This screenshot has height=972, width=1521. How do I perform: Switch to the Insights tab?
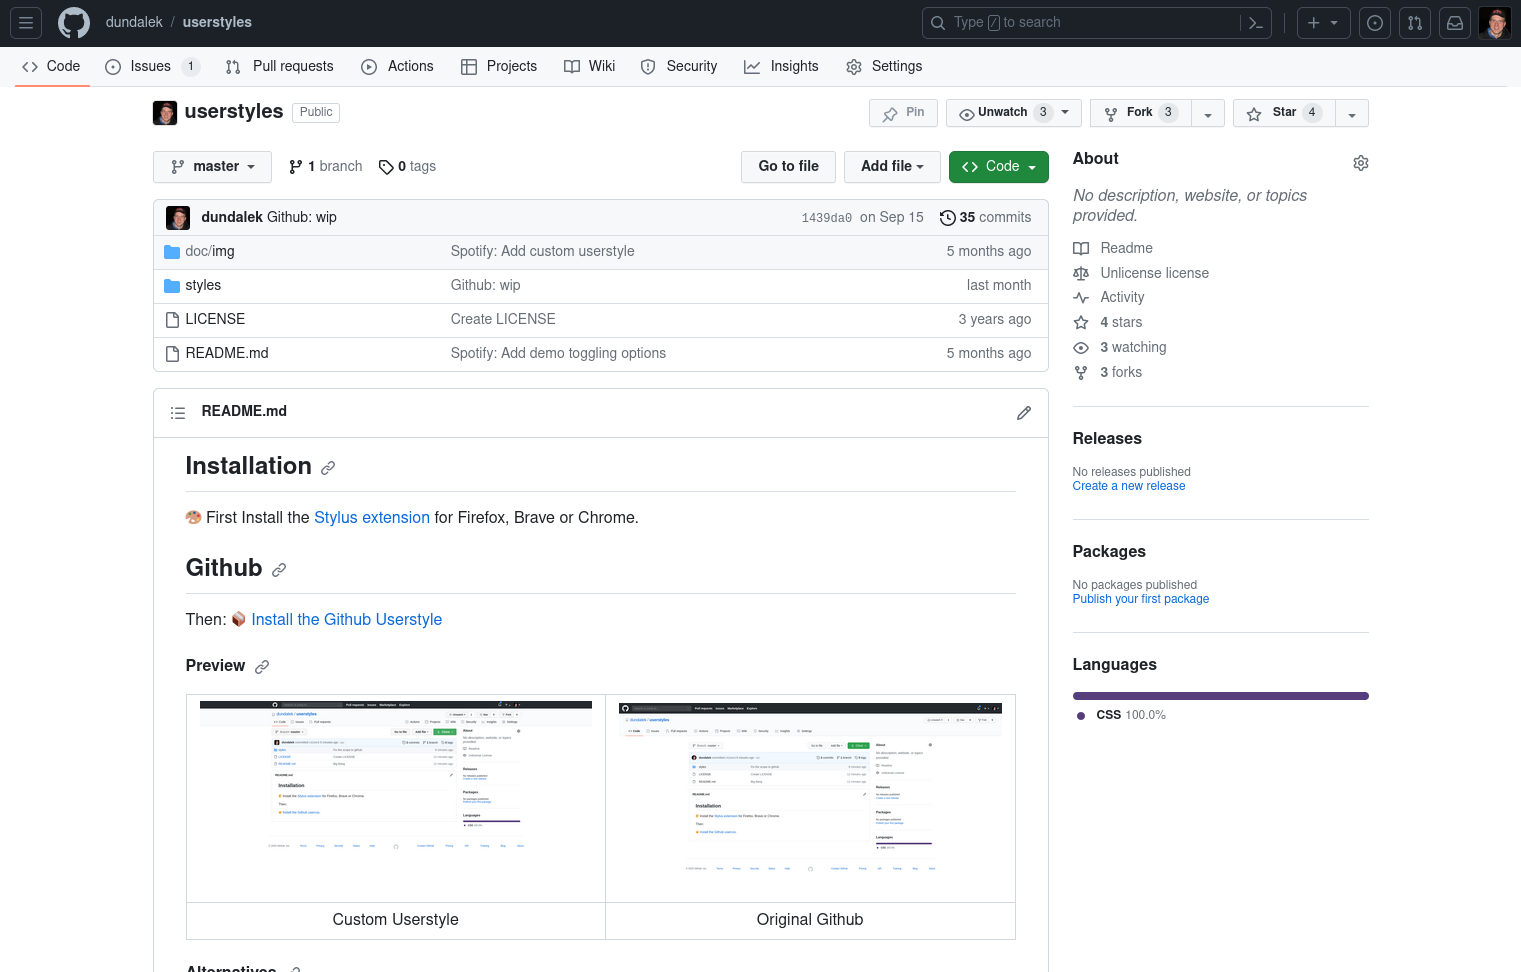click(x=781, y=66)
